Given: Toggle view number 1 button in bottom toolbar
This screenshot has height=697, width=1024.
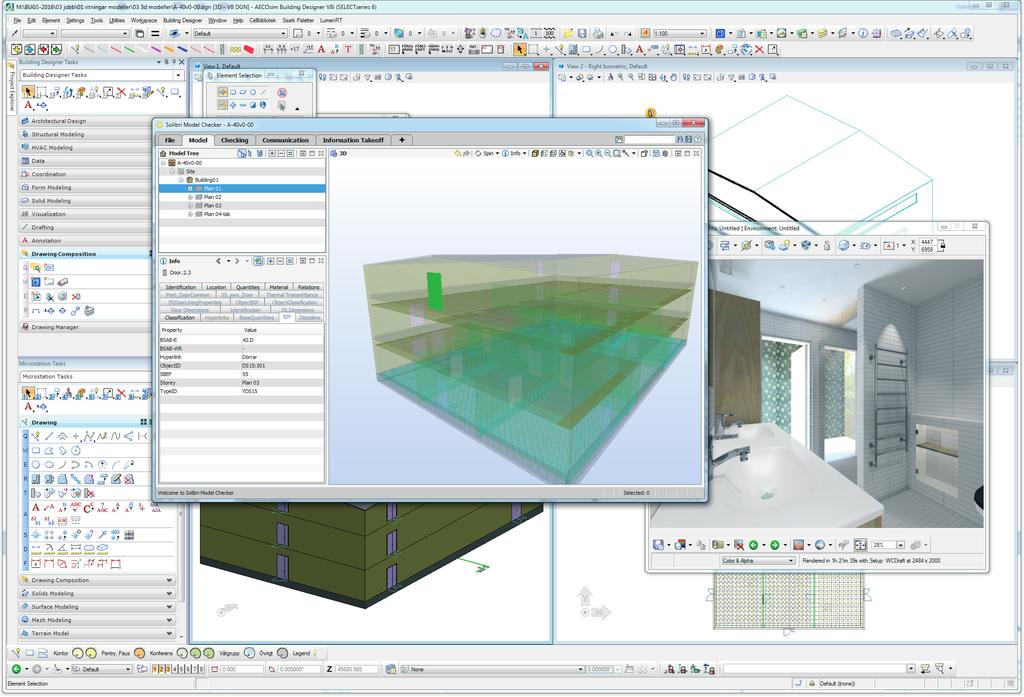Looking at the screenshot, I should pos(155,669).
